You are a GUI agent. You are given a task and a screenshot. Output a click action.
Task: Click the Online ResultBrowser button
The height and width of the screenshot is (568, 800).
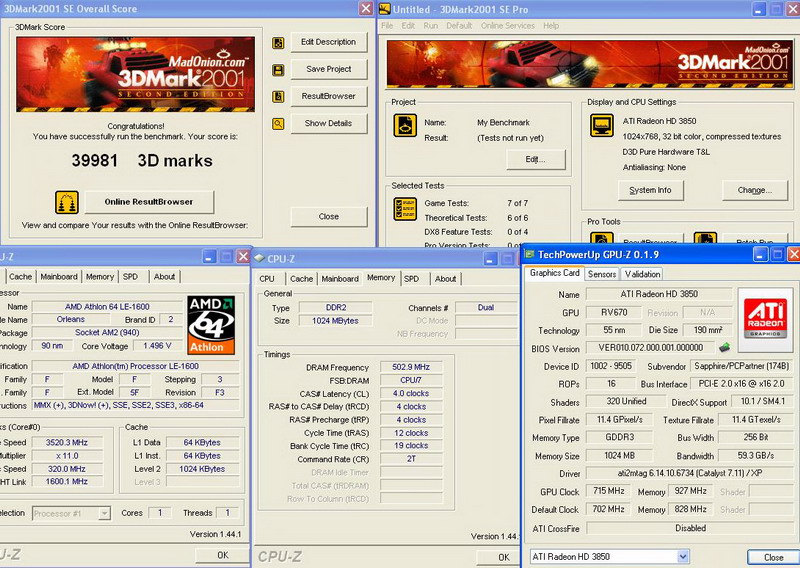click(x=149, y=202)
